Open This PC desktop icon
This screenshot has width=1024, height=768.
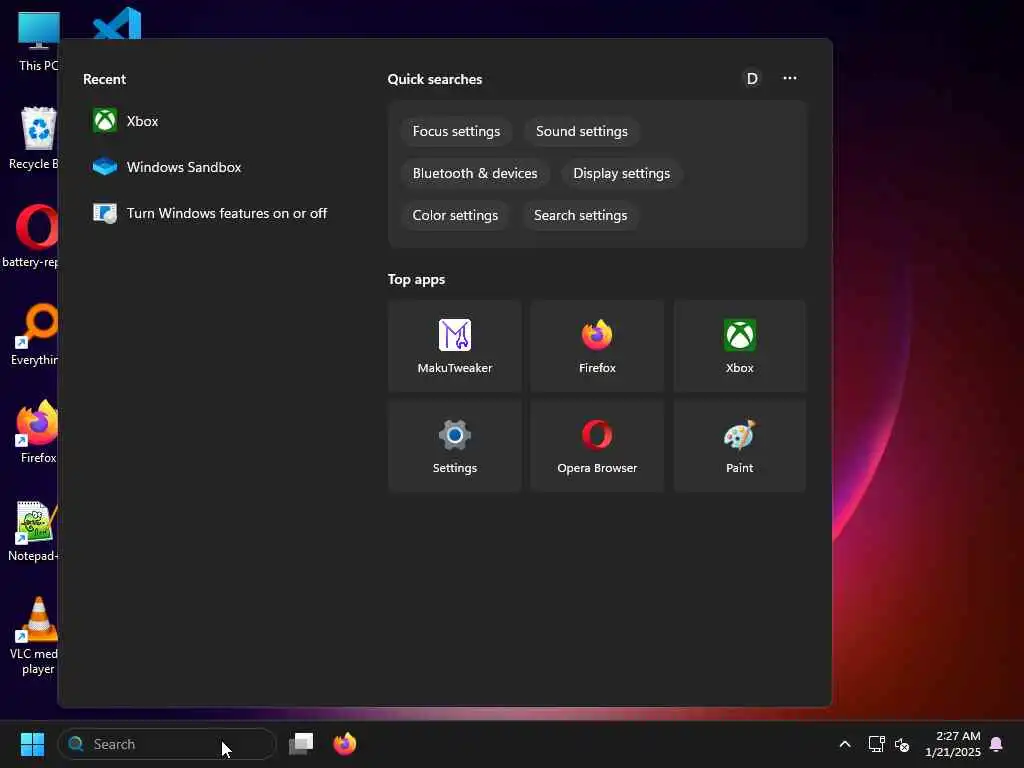[x=38, y=42]
